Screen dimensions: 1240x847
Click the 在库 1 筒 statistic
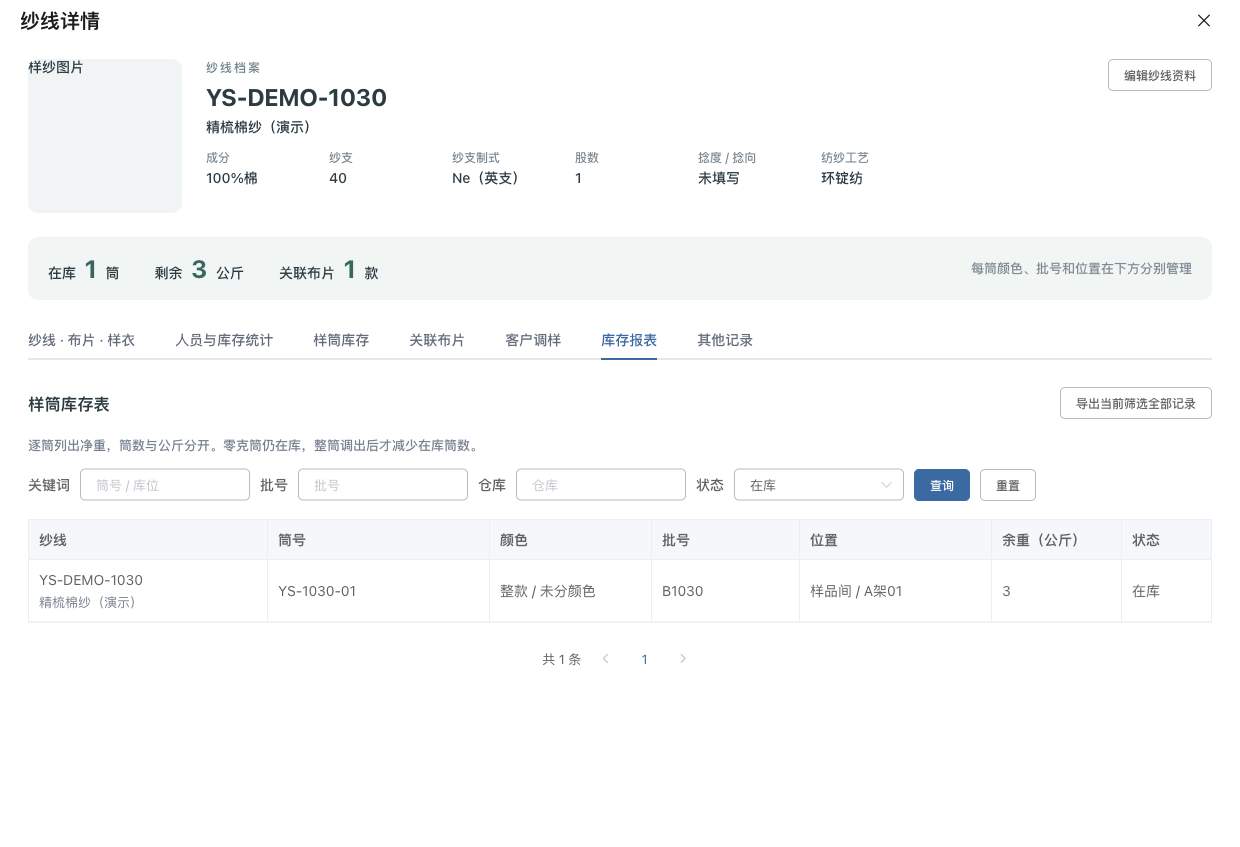tap(83, 270)
